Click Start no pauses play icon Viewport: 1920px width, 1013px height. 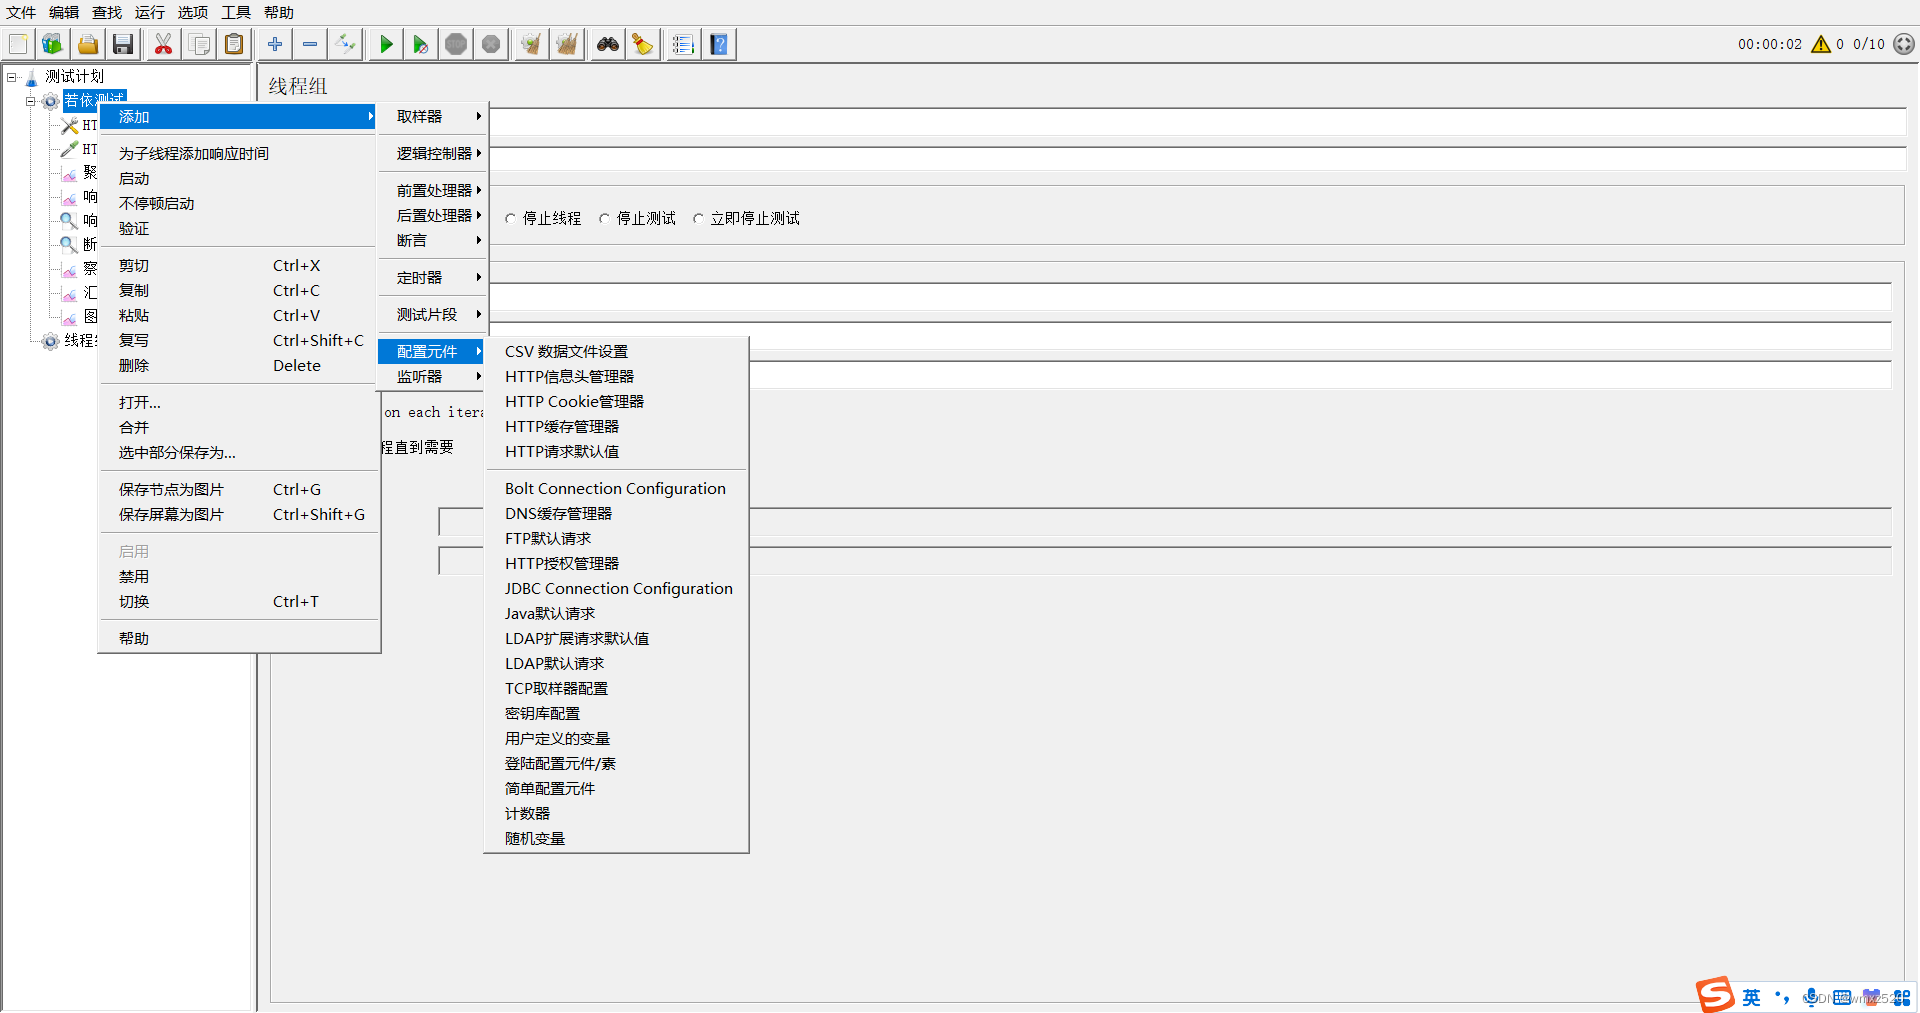coord(420,44)
